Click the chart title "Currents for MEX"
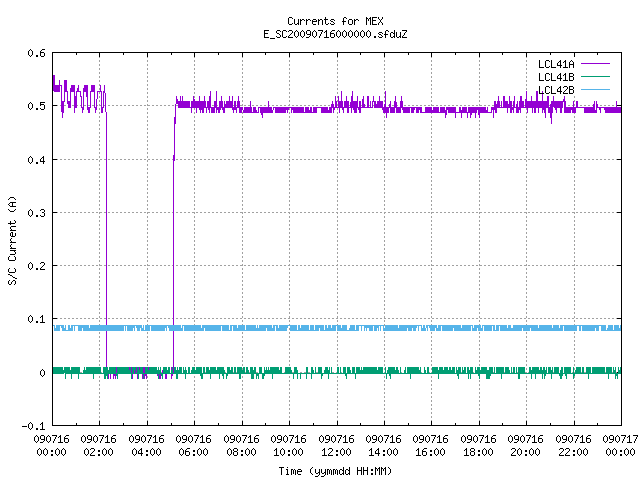This screenshot has height=480, width=640. coord(335,21)
